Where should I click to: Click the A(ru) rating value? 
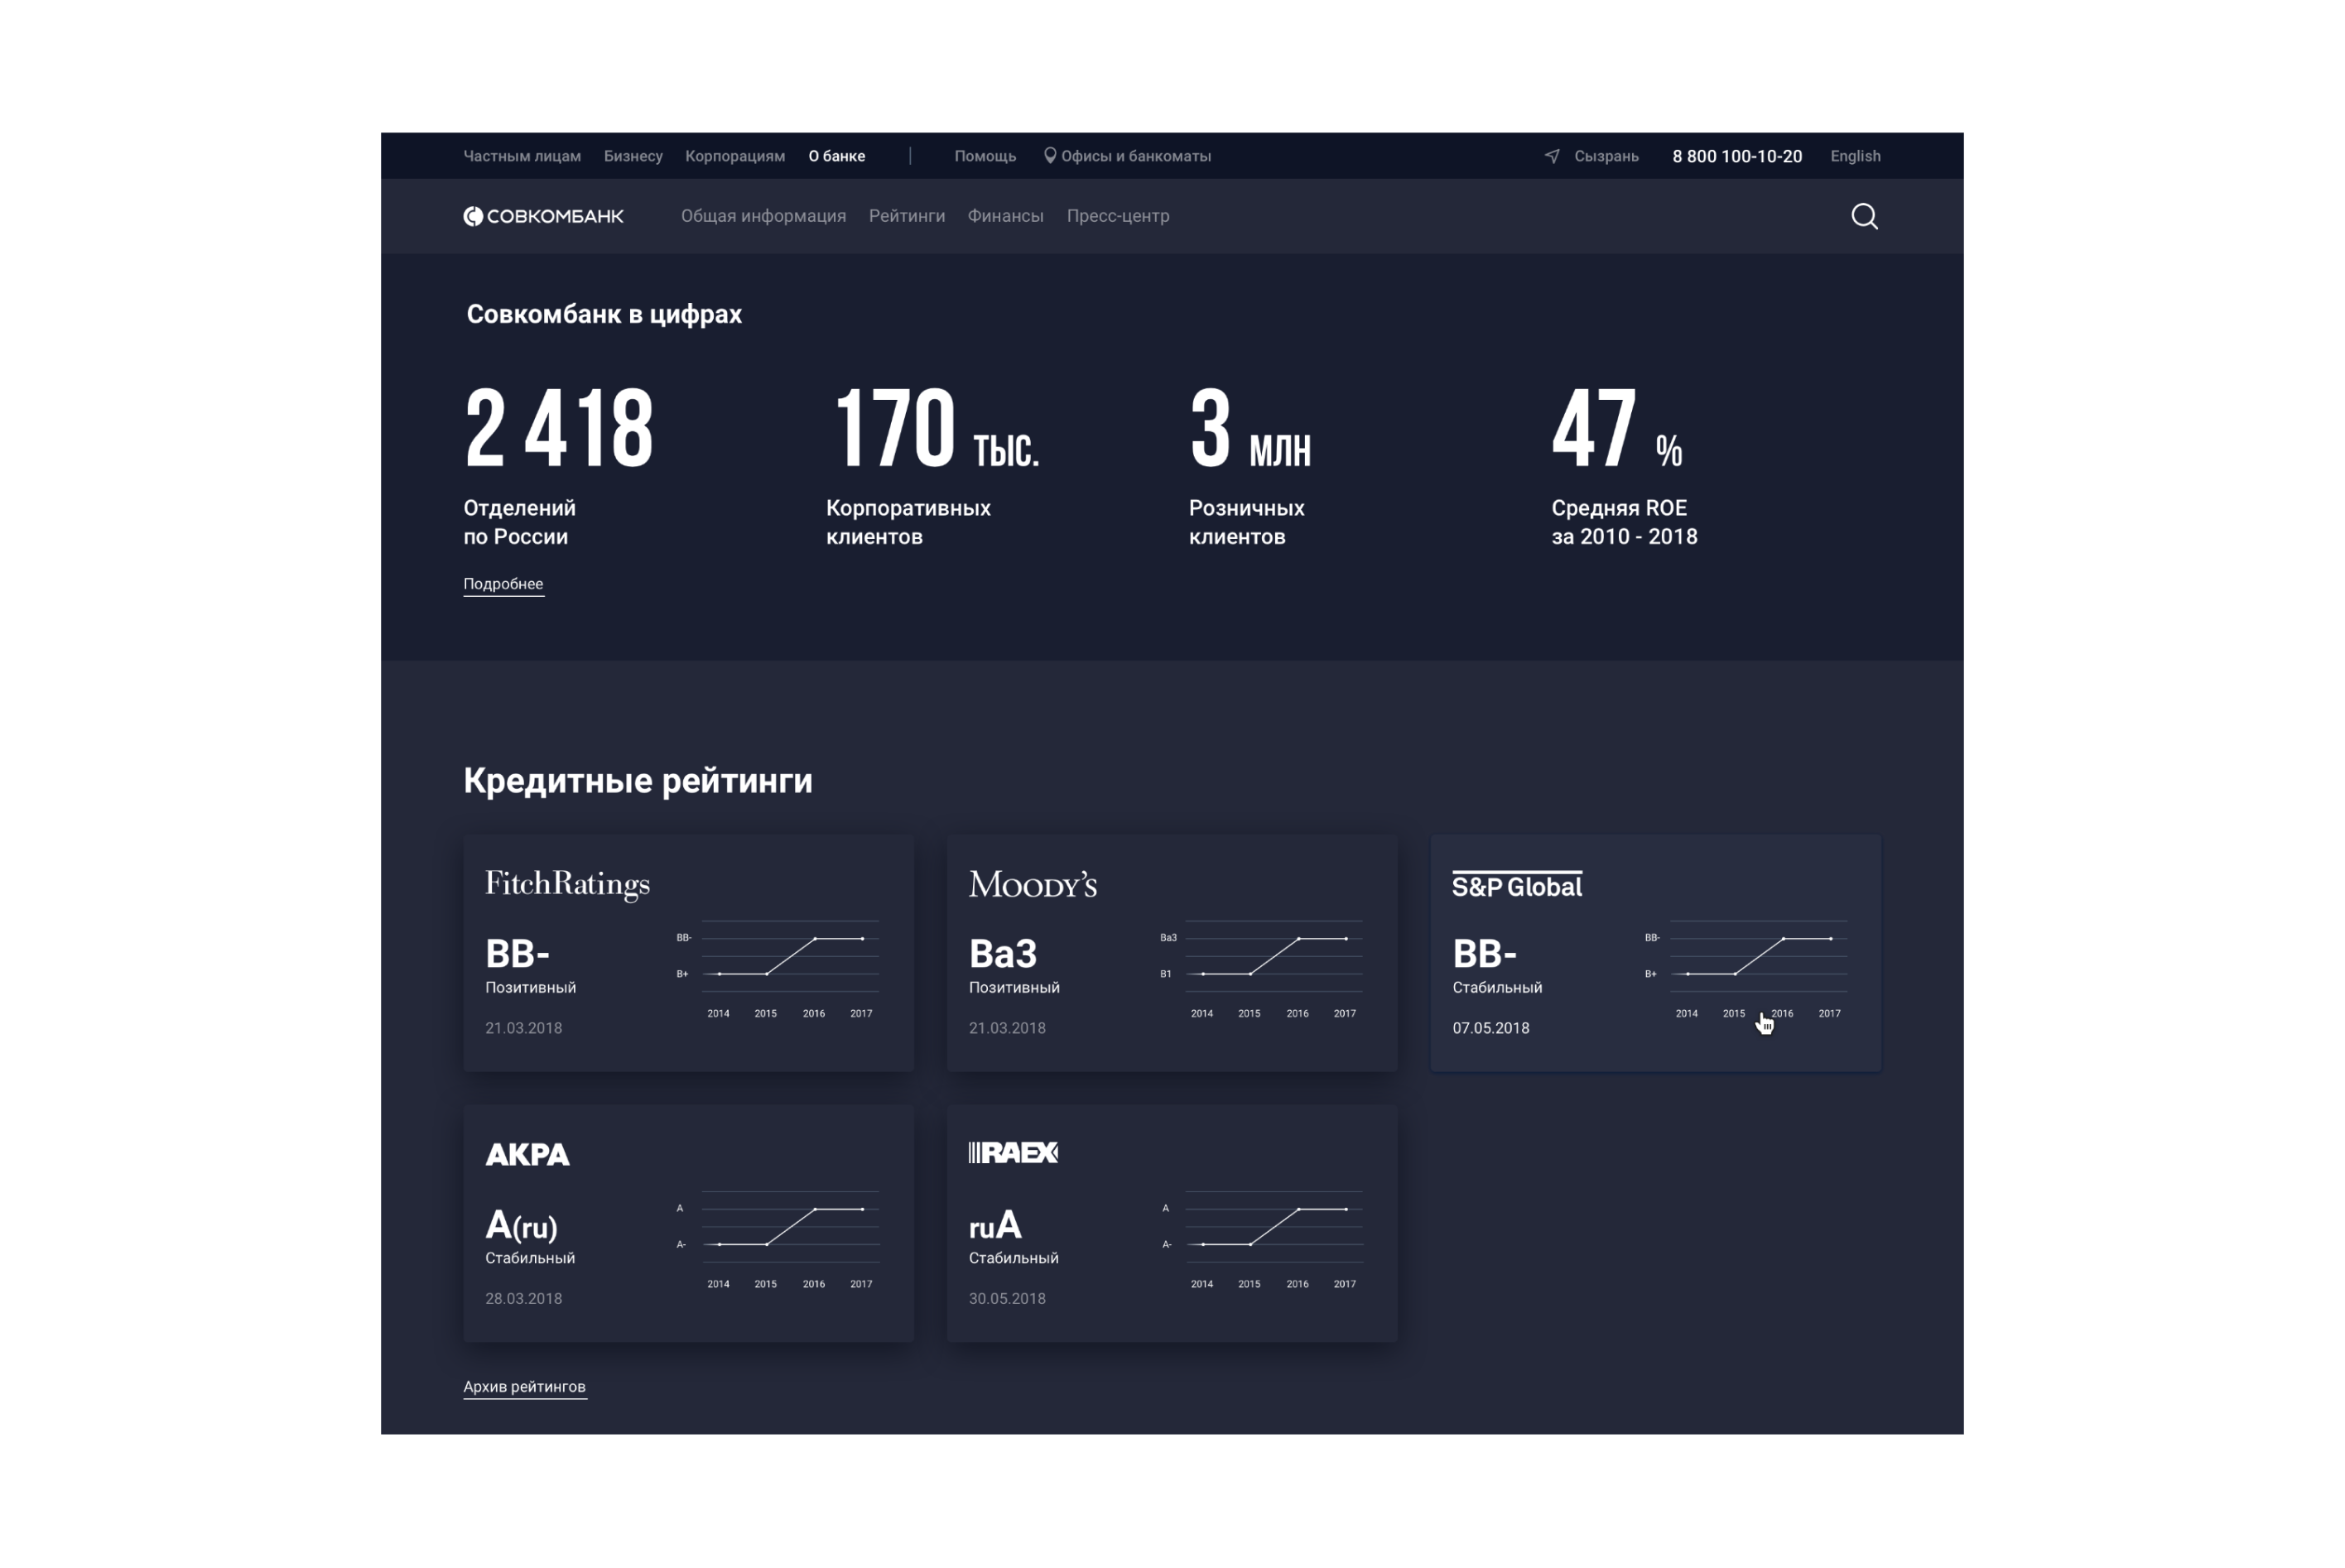(521, 1225)
